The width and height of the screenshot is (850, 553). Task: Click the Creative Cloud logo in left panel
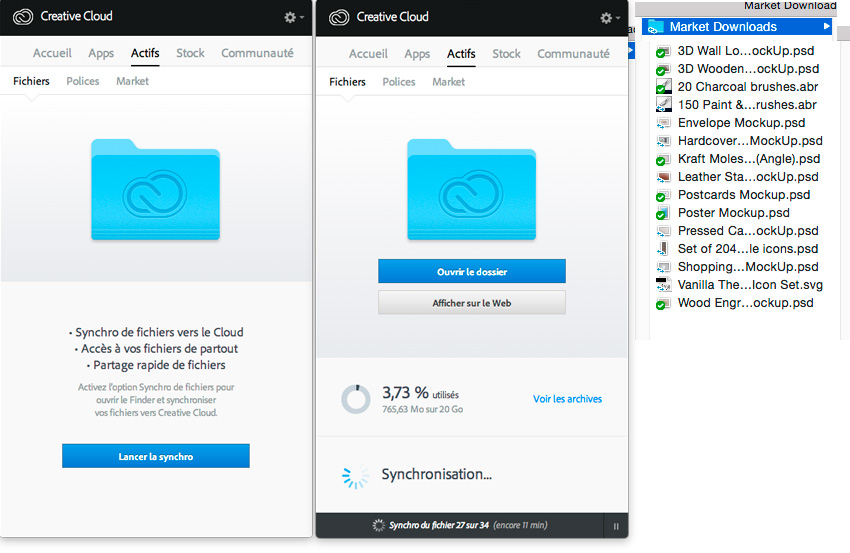point(23,17)
